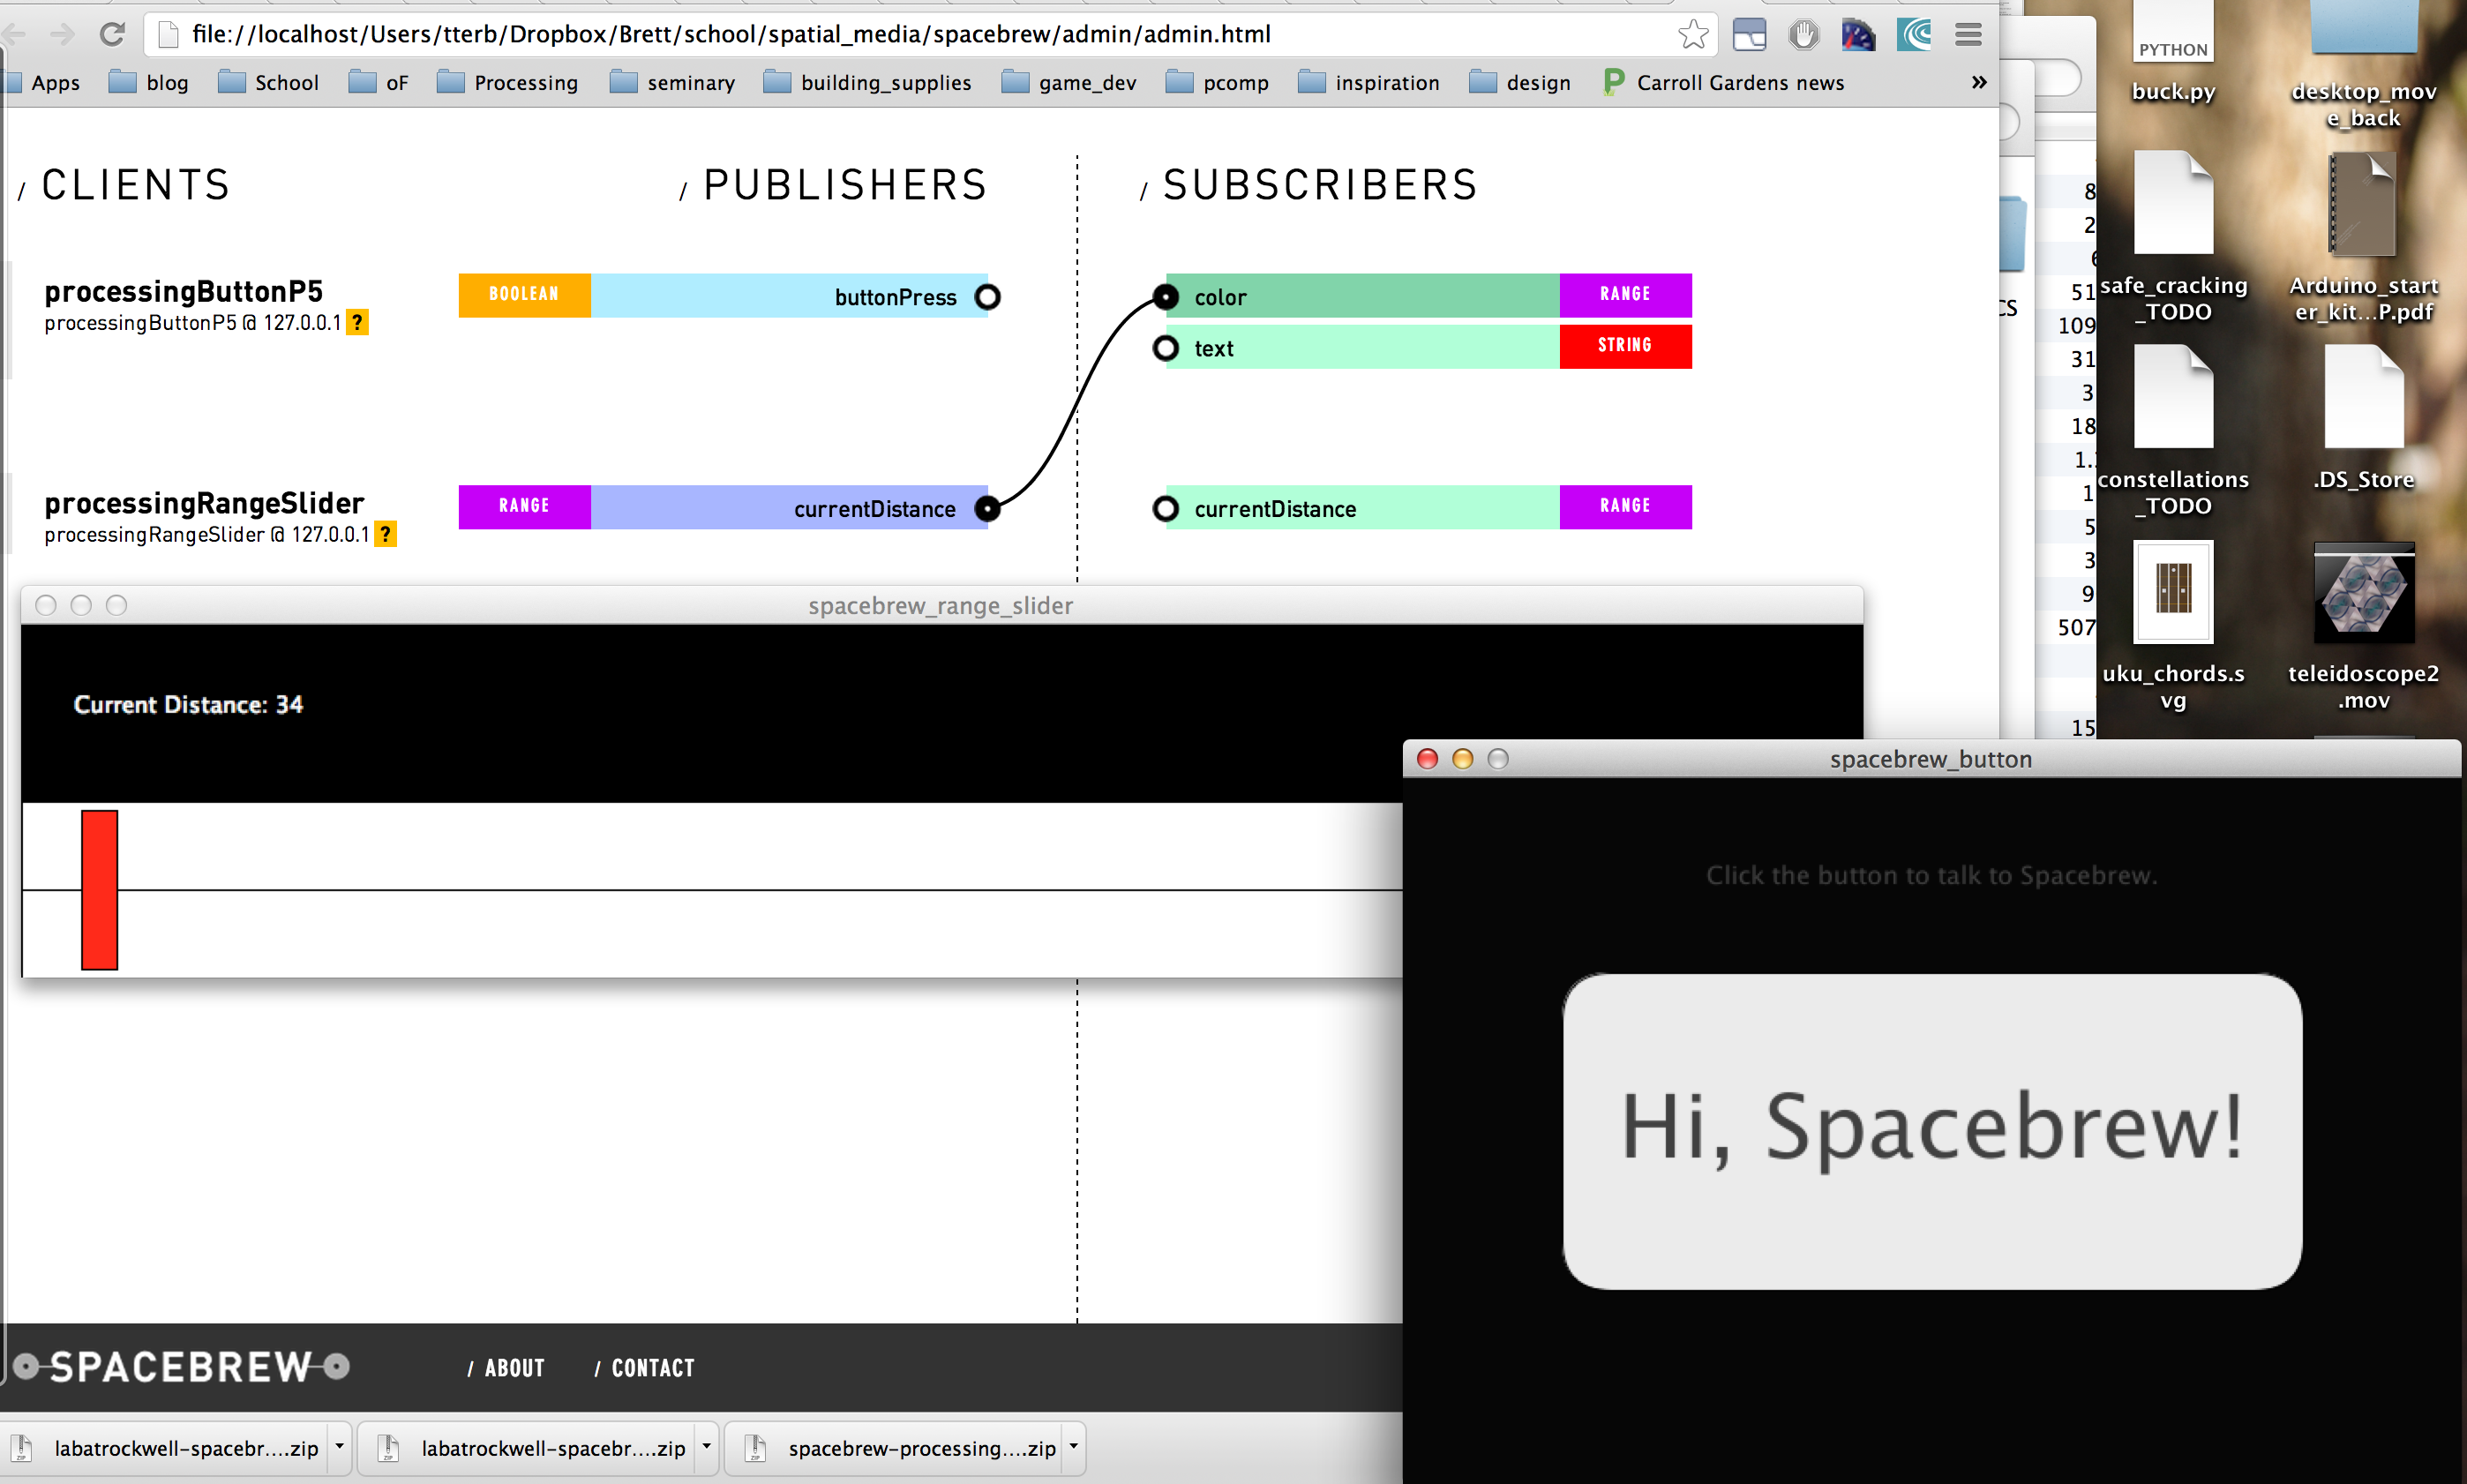Viewport: 2467px width, 1484px height.
Task: Open Carroll Gardens news bookmark
Action: (1723, 82)
